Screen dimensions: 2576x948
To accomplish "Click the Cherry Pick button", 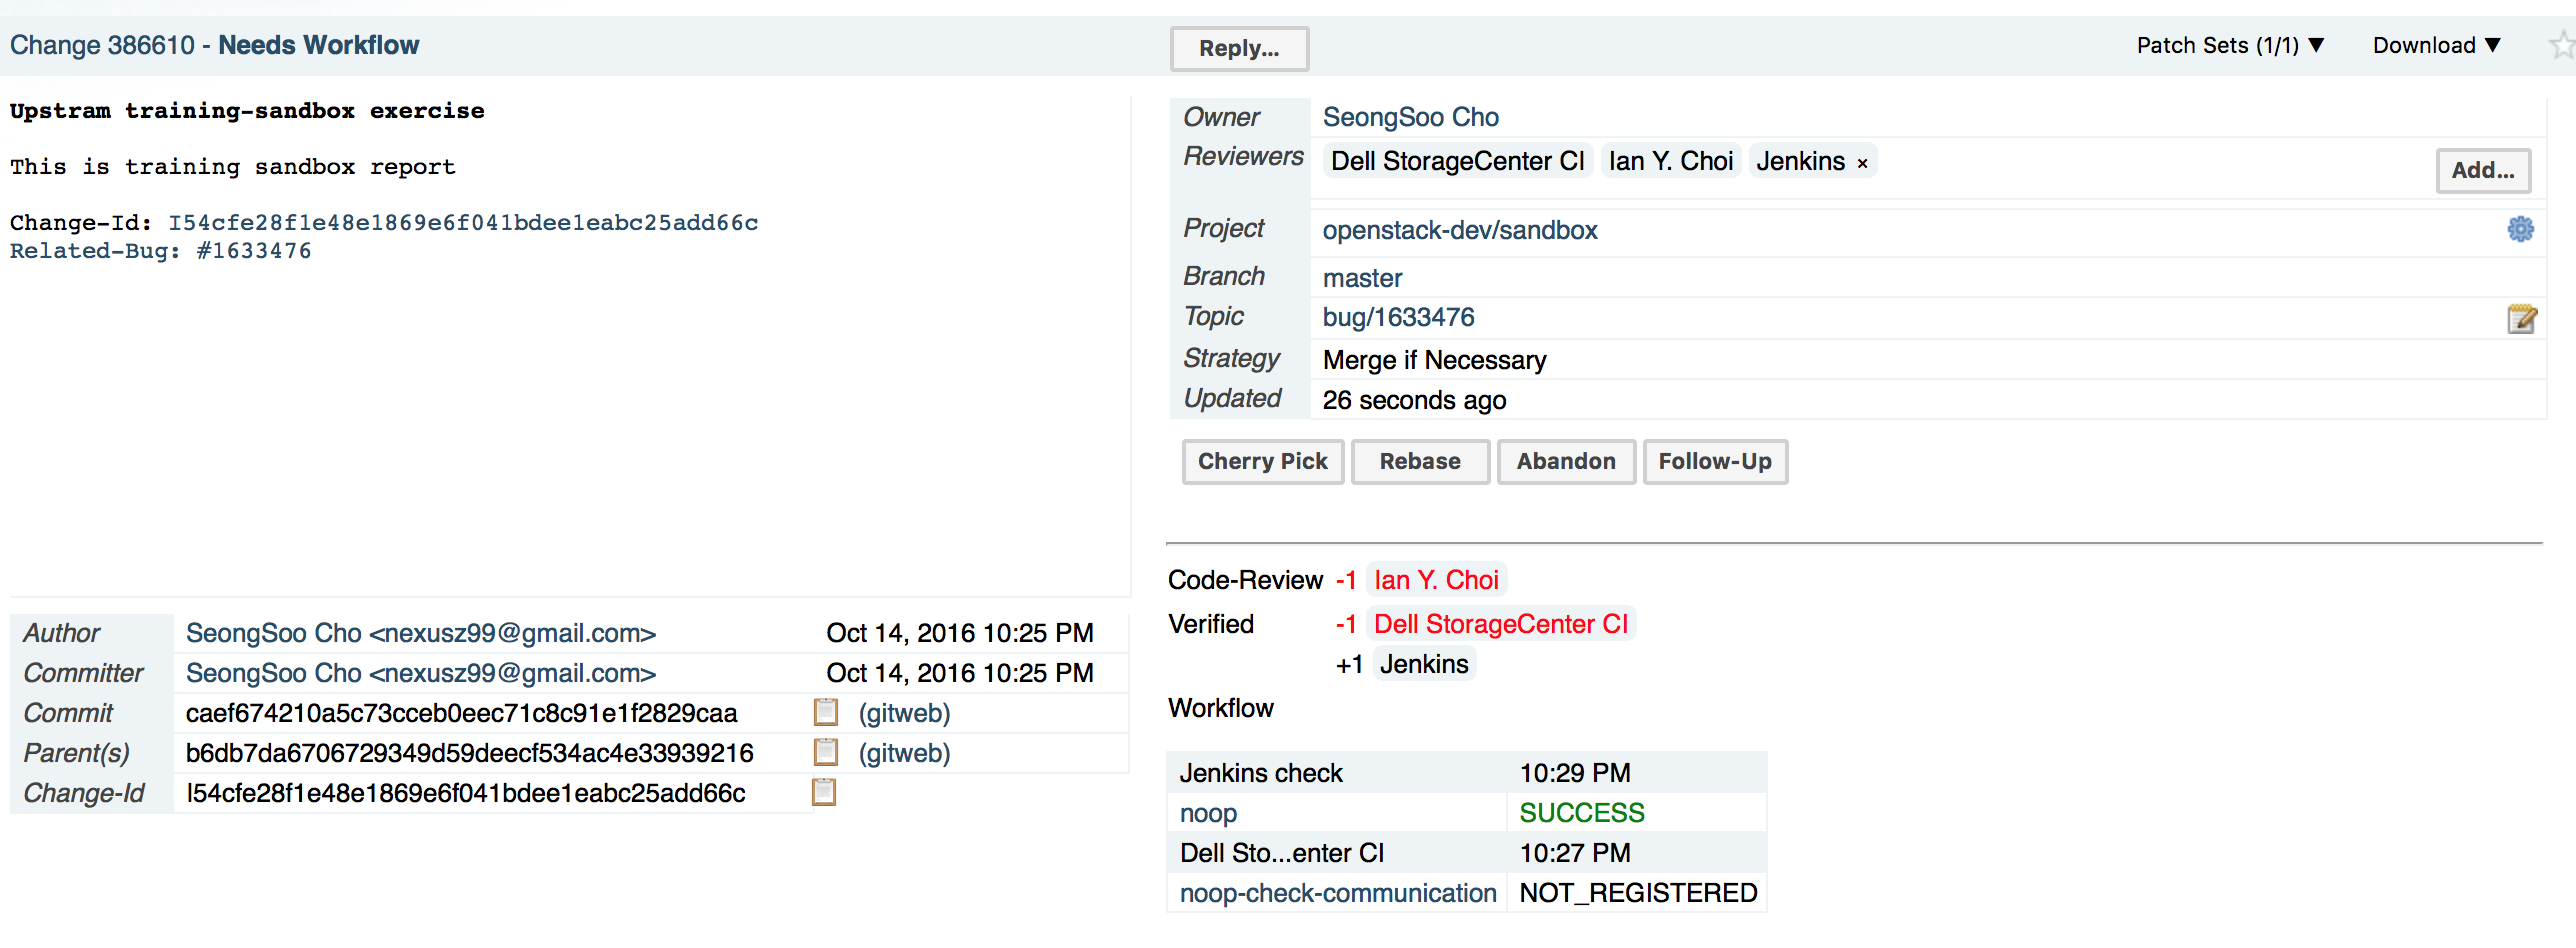I will (x=1262, y=461).
